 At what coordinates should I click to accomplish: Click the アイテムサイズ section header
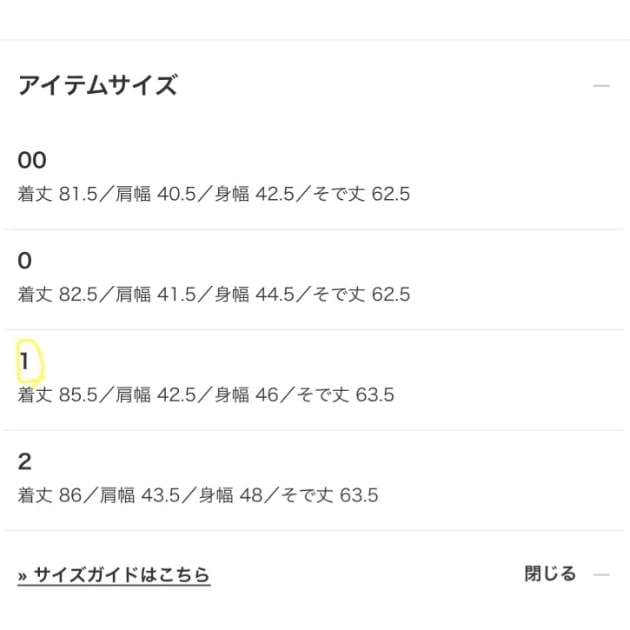[97, 86]
